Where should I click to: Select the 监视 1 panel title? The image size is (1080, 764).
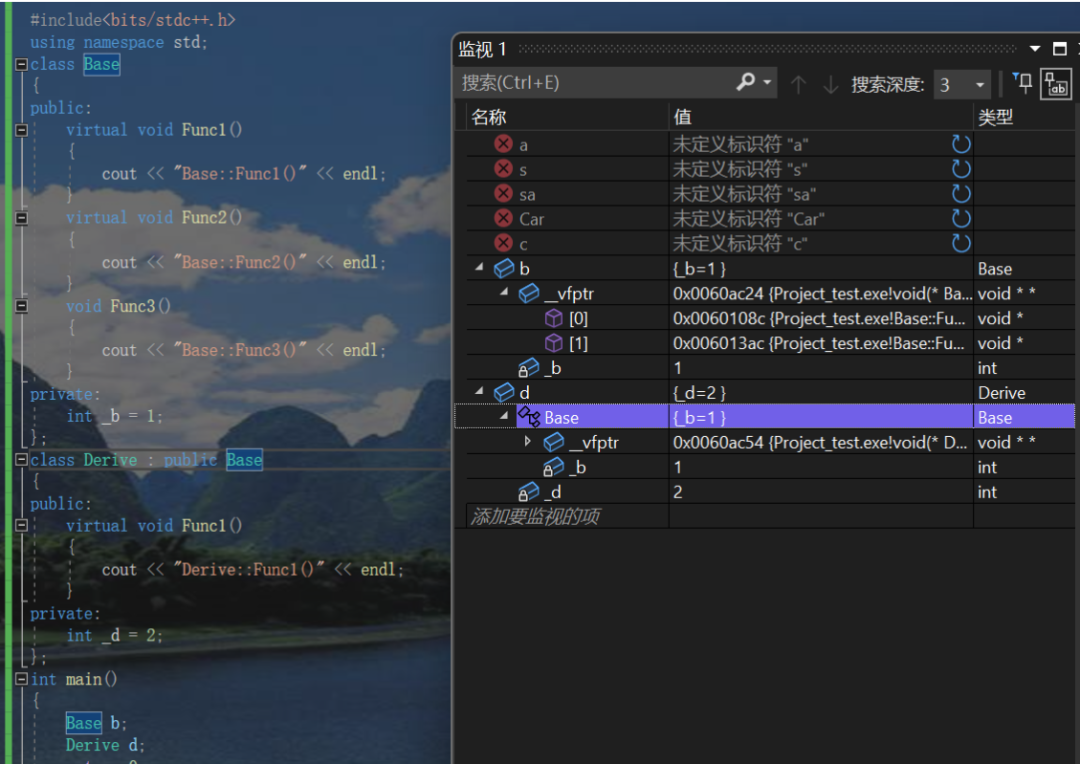click(483, 49)
